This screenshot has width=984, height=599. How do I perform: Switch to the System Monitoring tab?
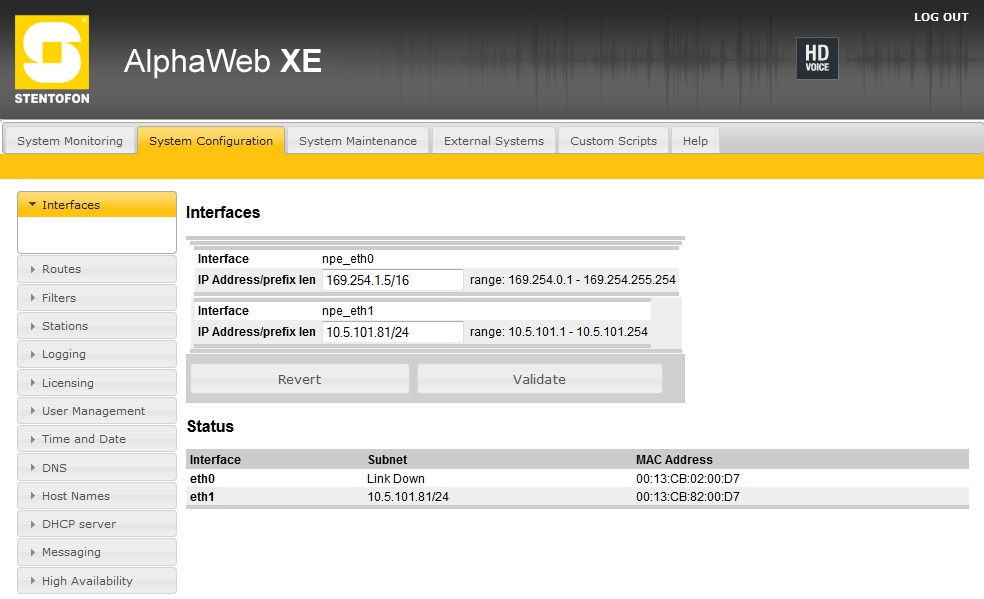coord(70,141)
